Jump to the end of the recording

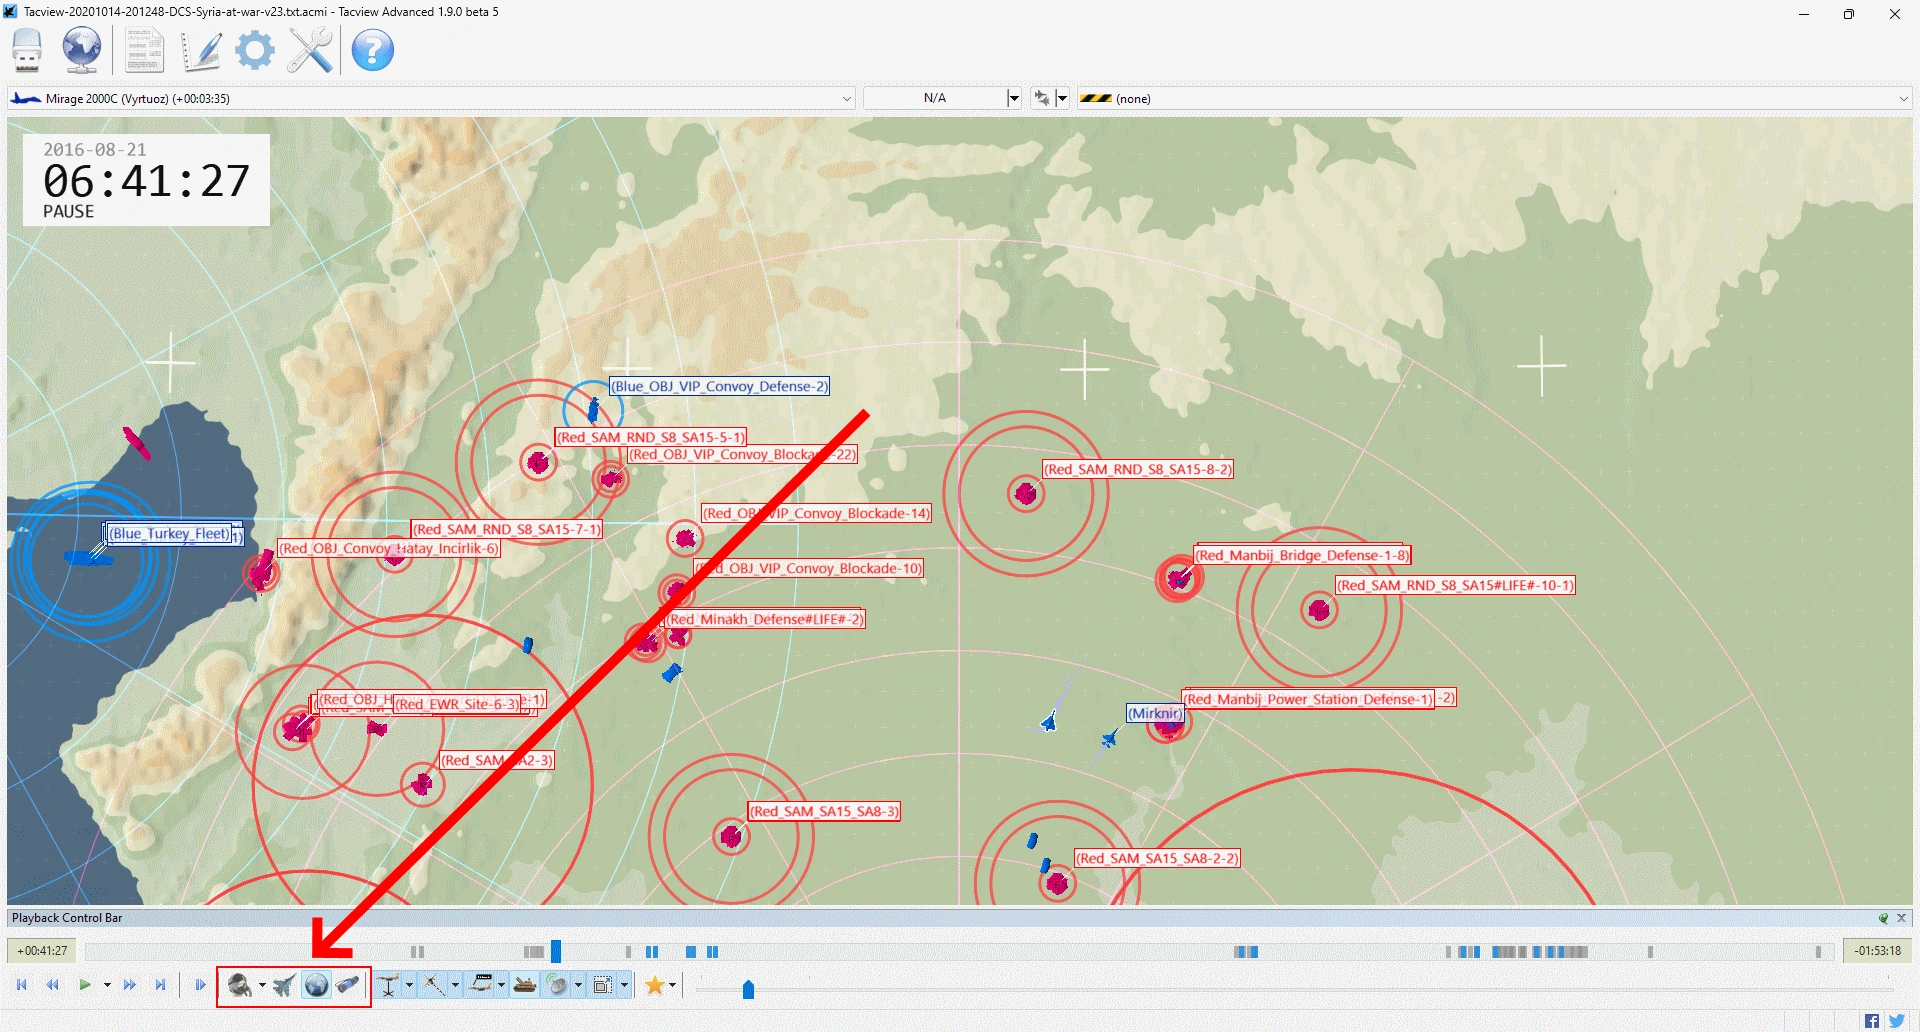point(160,985)
